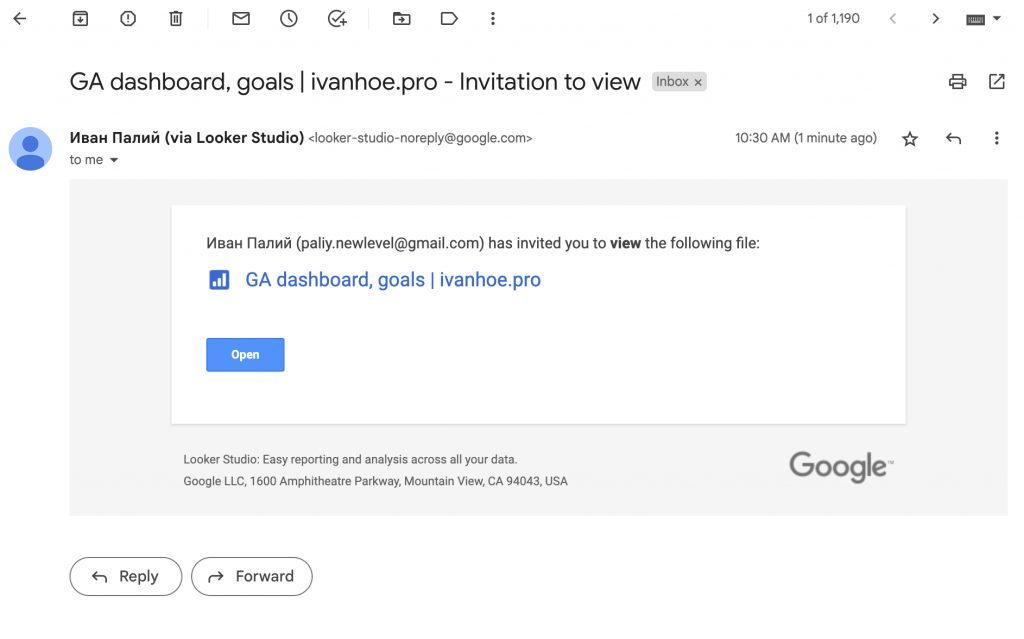Open the 'GA dashboard, goals | ivanhoe.pro' link

point(393,280)
